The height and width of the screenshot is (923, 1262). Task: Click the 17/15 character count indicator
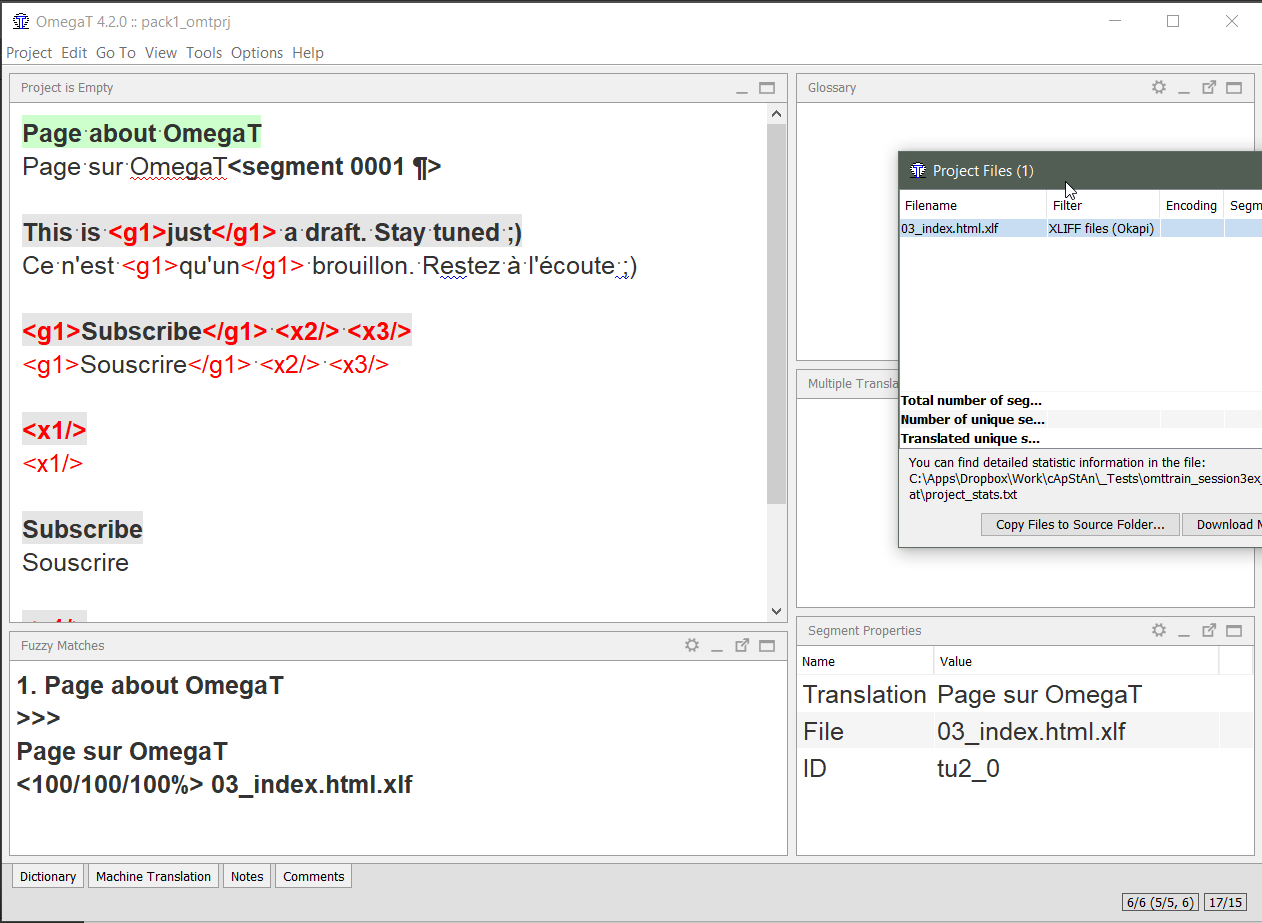[x=1226, y=902]
